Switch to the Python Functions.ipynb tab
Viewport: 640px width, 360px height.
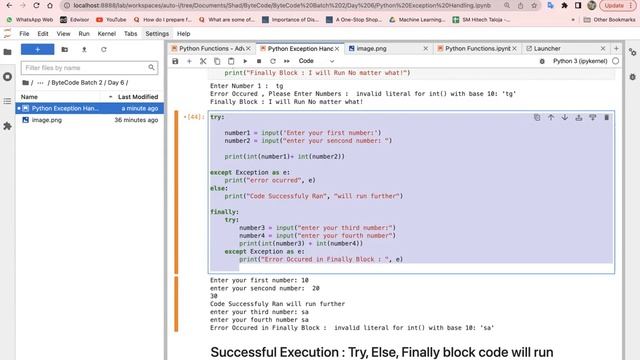[476, 49]
